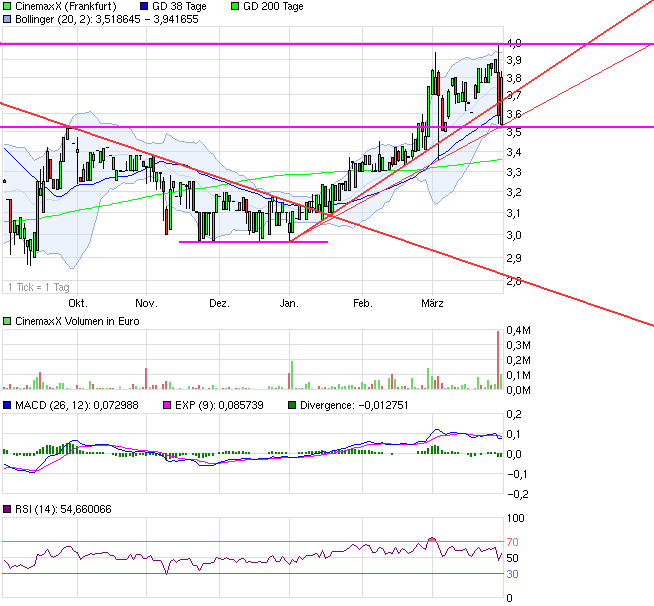The image size is (654, 606).
Task: Click the green GD 200 Tage legend swatch
Action: pos(235,6)
